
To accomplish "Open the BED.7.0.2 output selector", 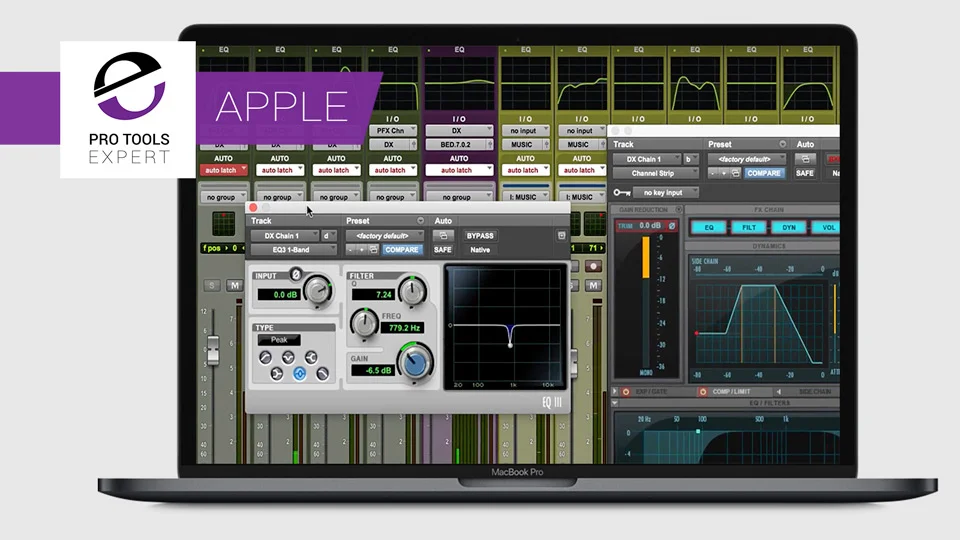I will [460, 144].
